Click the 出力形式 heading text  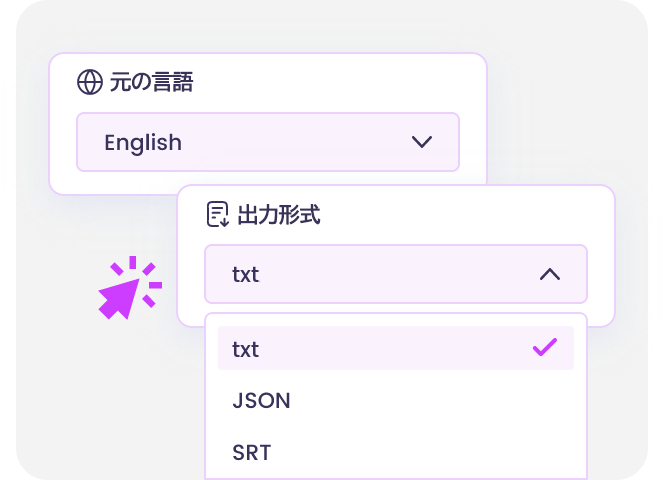(279, 214)
